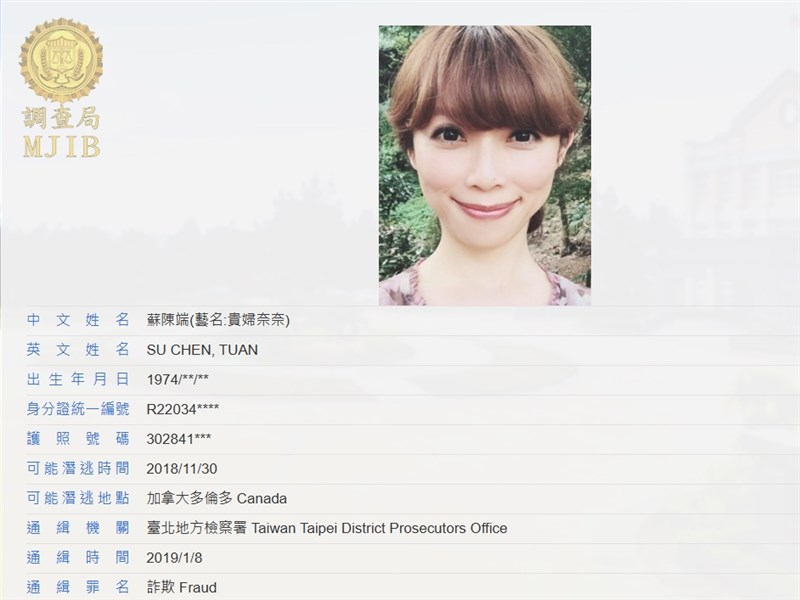Click the MJIB gold badge emblem
The height and width of the screenshot is (600, 800).
click(61, 60)
